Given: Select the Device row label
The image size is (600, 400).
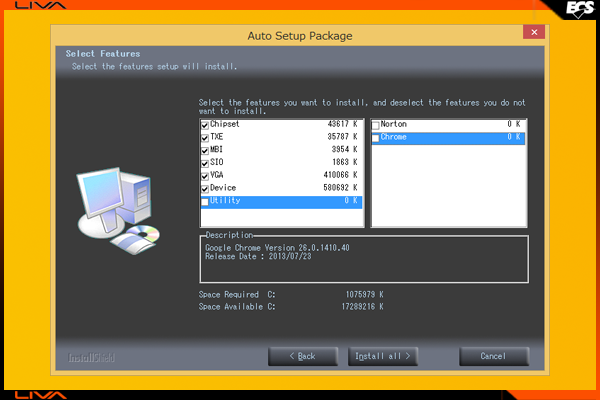Looking at the screenshot, I should (x=223, y=188).
